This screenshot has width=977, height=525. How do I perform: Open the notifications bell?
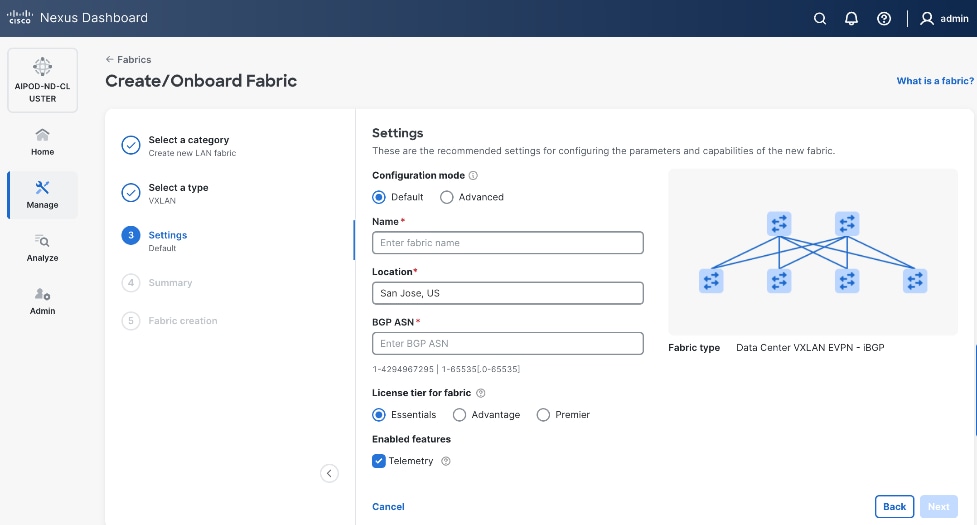[851, 18]
